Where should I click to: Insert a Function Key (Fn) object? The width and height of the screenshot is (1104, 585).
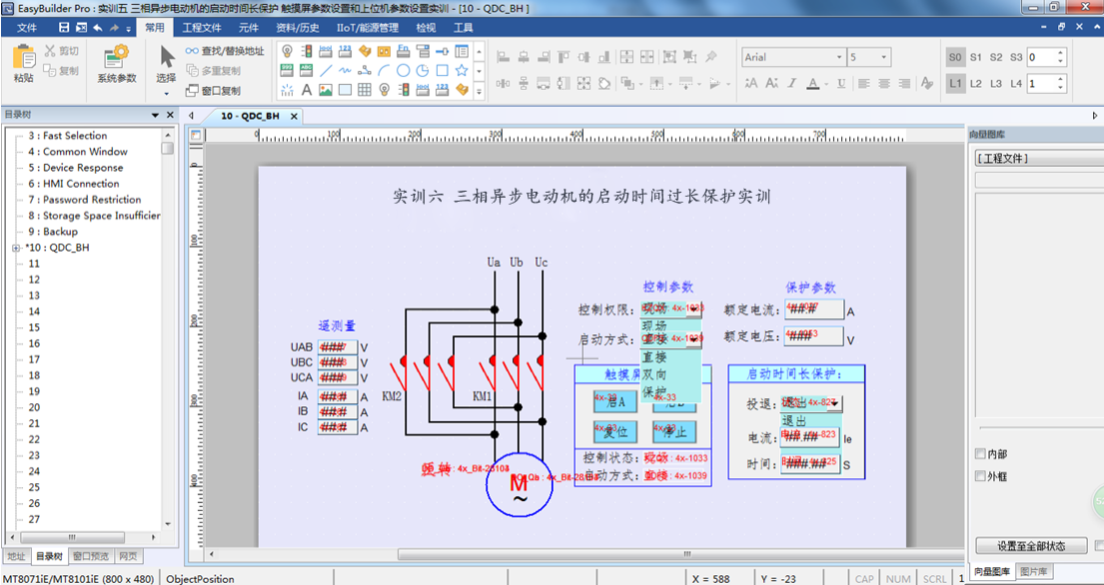click(403, 51)
